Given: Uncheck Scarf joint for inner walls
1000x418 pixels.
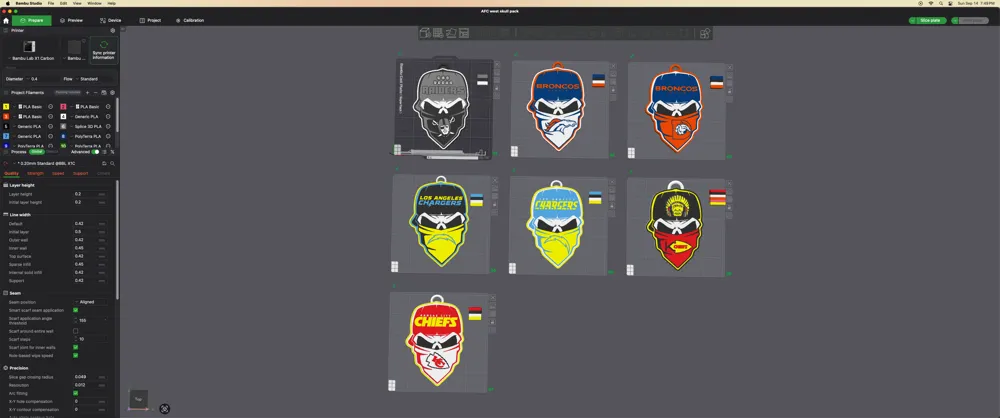Looking at the screenshot, I should click(x=75, y=347).
